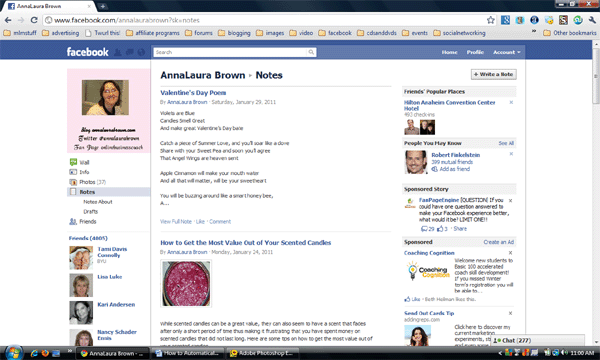
Task: Close the Send Out Cards Tip ad
Action: tap(510, 313)
